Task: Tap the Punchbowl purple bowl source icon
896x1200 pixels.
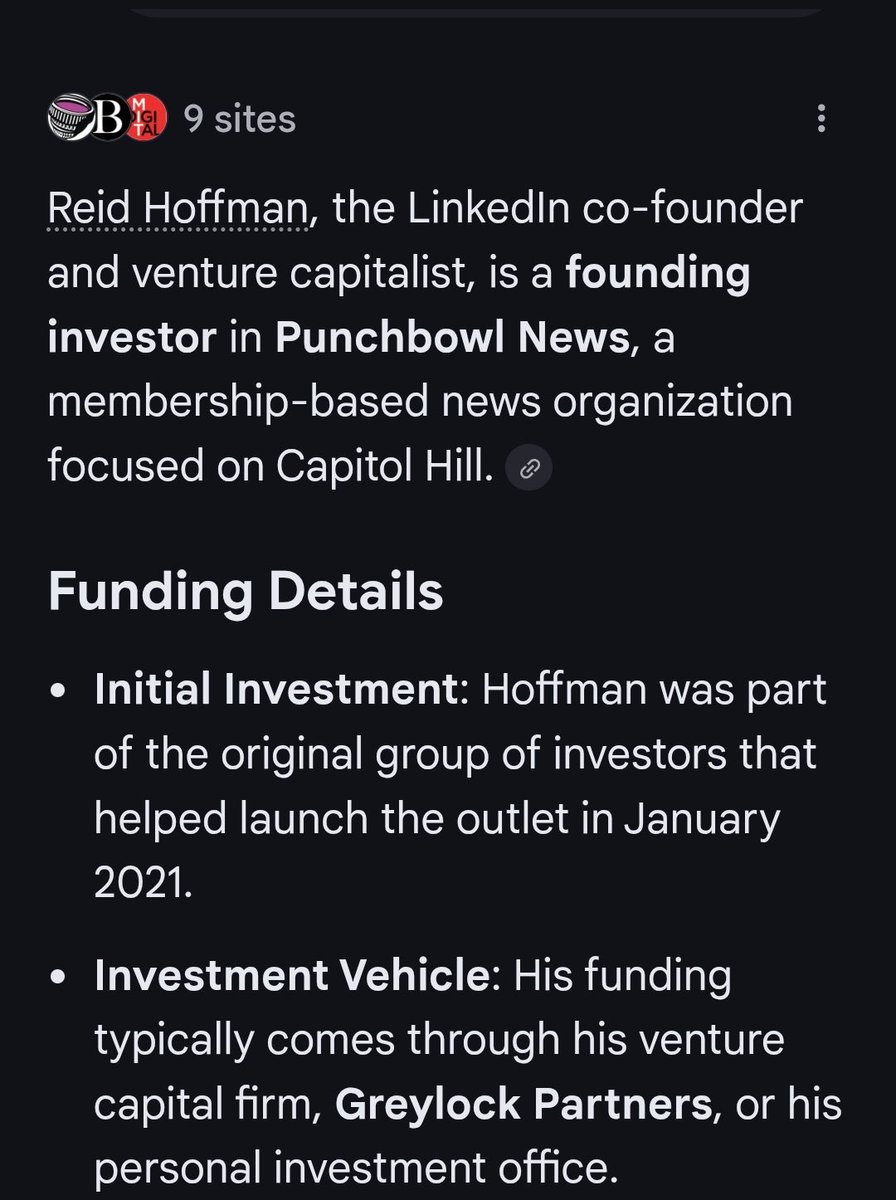Action: (x=69, y=120)
